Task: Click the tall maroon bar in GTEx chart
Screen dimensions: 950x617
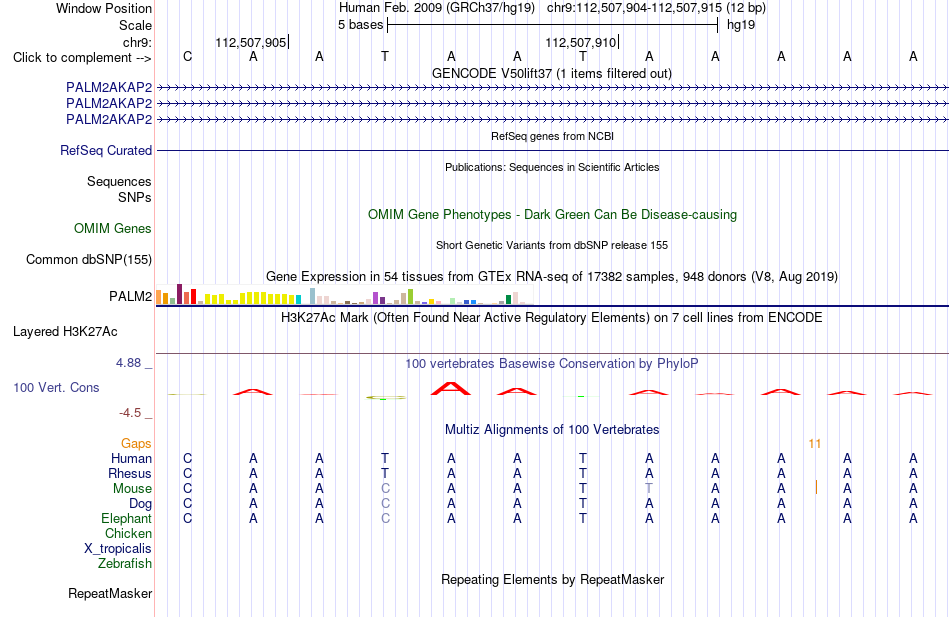Action: tap(179, 294)
